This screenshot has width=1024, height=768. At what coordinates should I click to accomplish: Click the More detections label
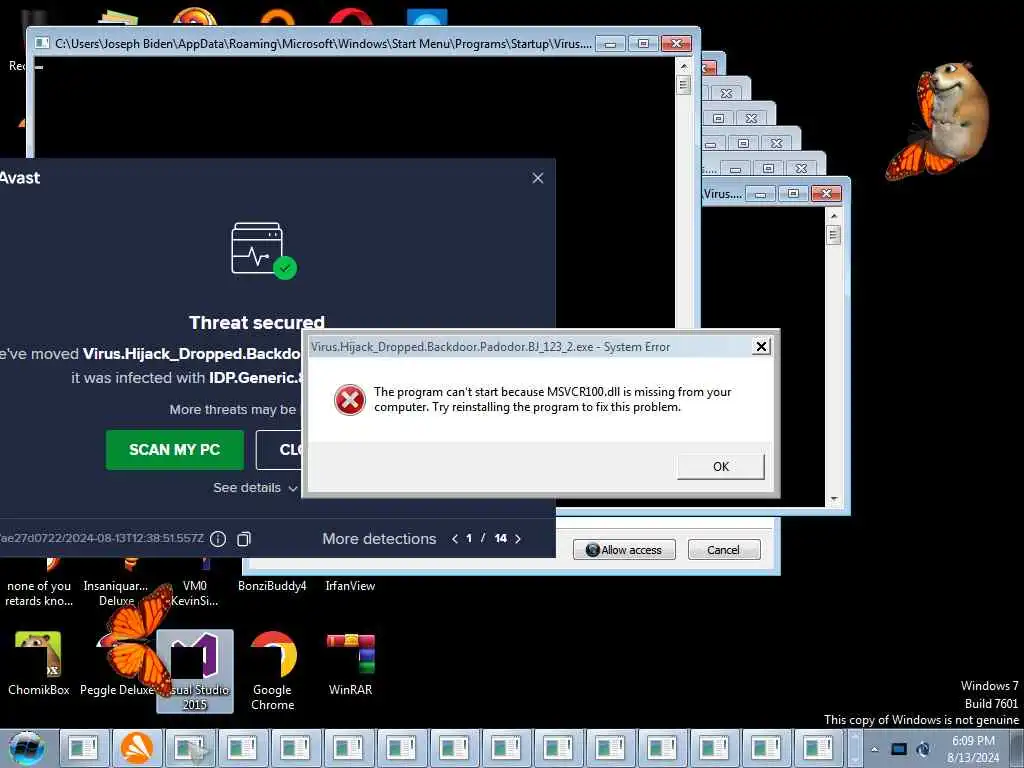[379, 539]
